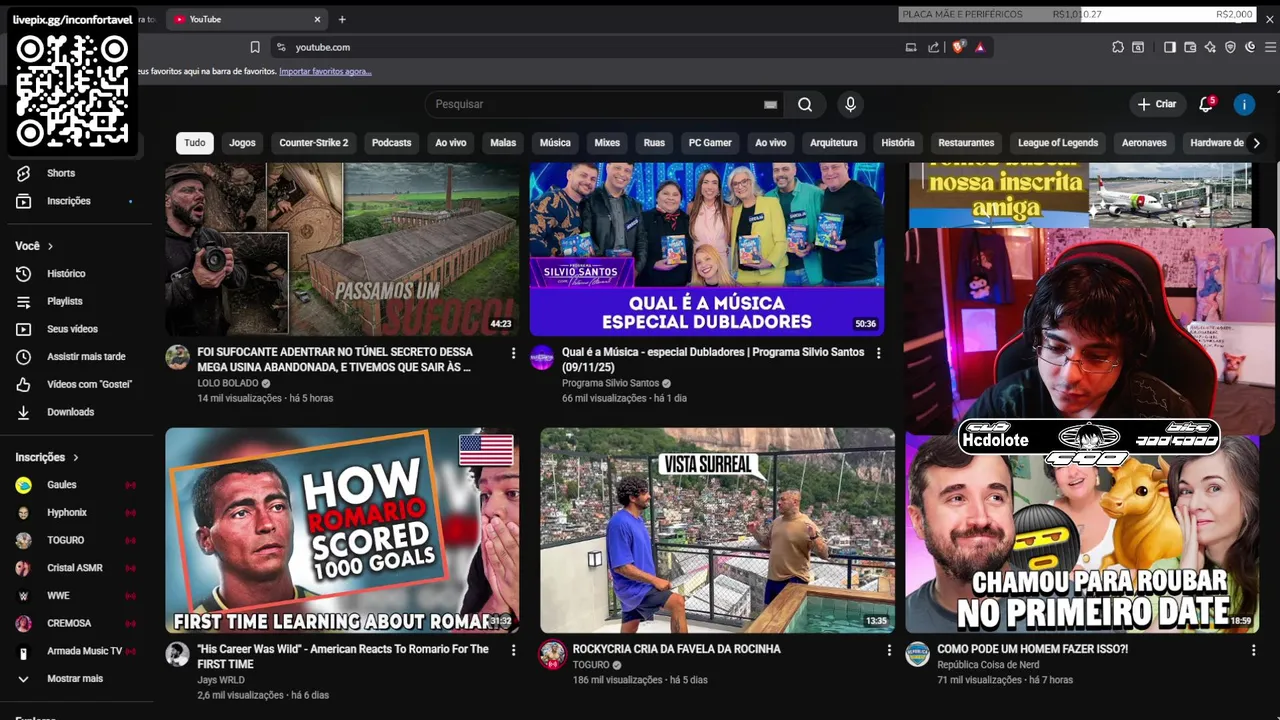The width and height of the screenshot is (1280, 720).
Task: Open the Vista Surreal Rocinha thumbnail
Action: coord(717,530)
